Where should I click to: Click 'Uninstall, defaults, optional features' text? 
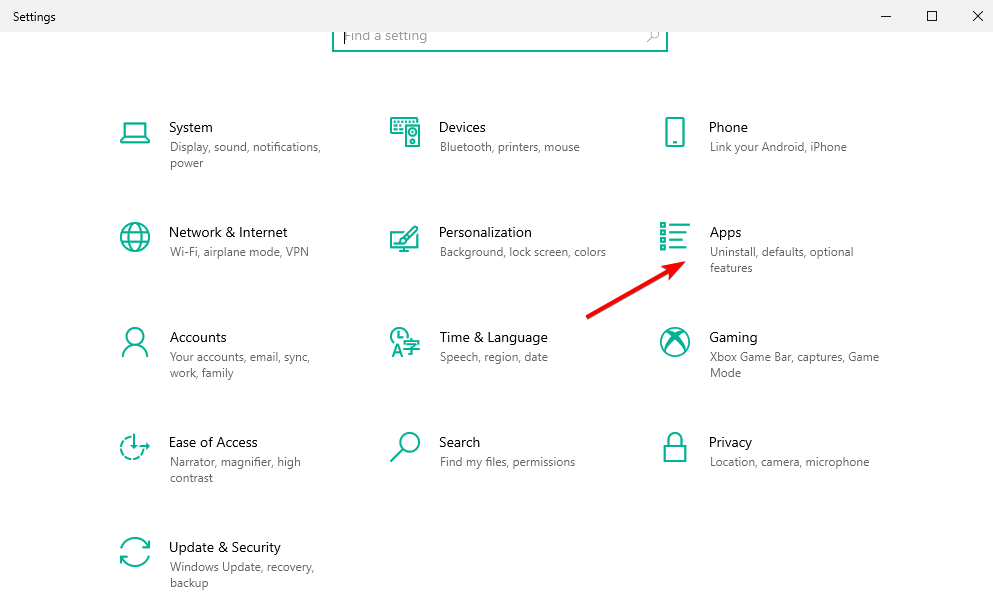click(781, 260)
